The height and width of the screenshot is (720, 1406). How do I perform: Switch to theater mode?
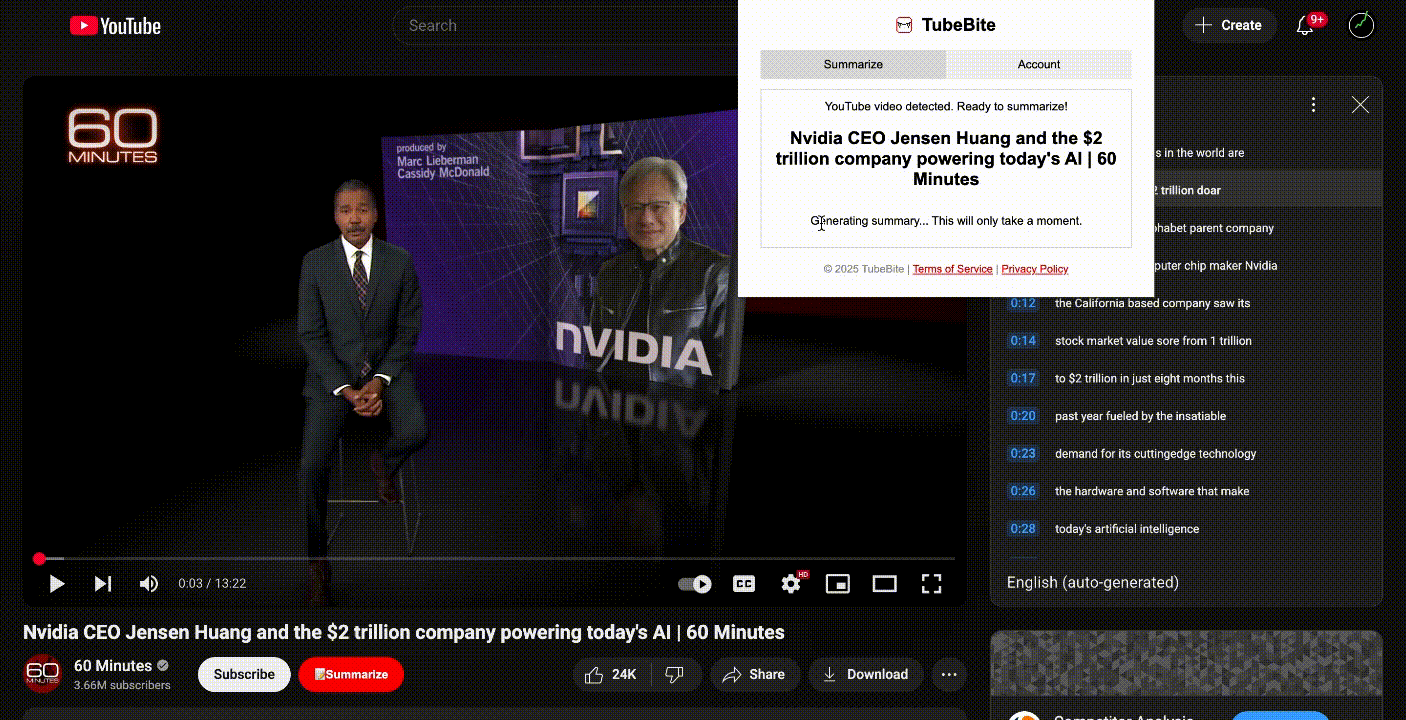click(885, 584)
